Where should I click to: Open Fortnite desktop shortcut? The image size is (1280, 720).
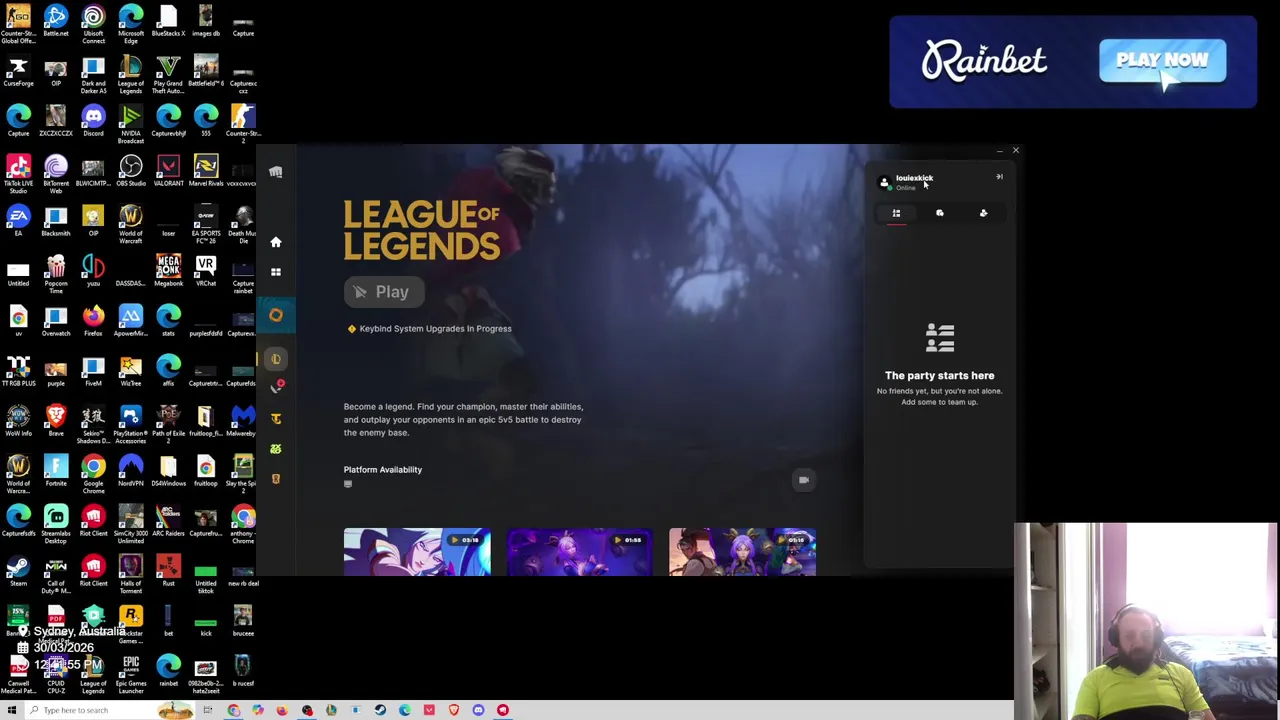(x=56, y=471)
